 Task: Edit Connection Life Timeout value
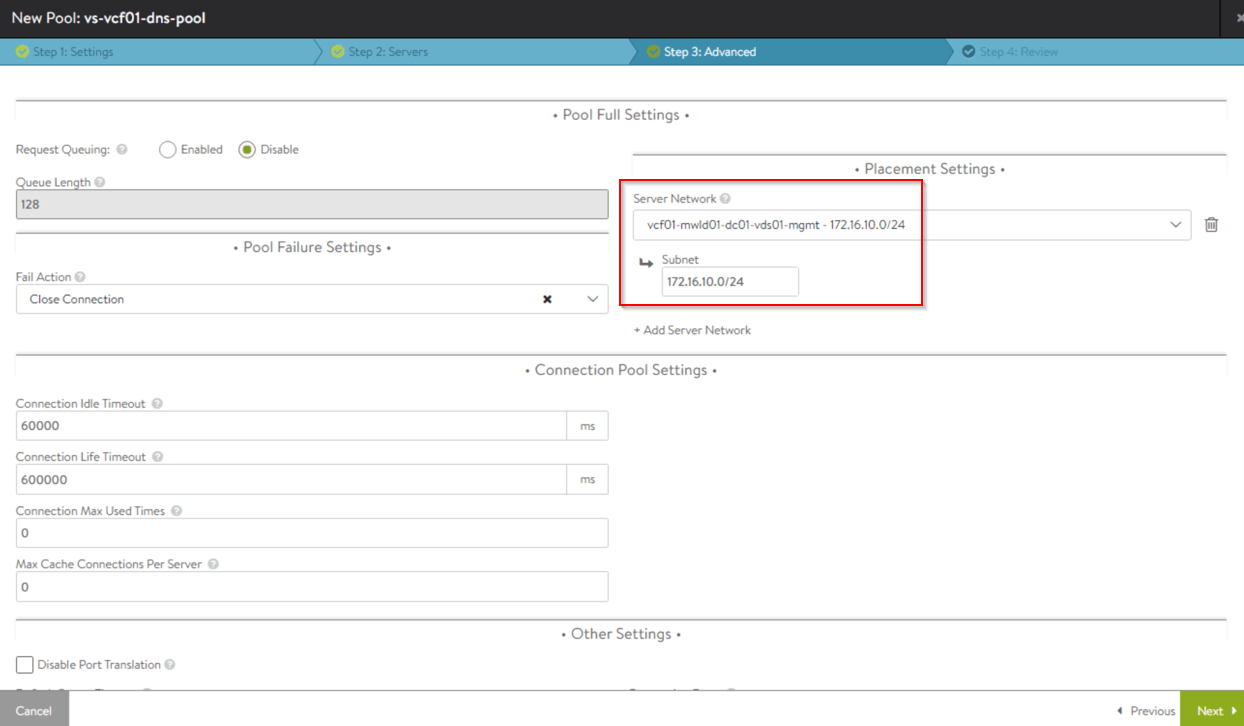pos(291,479)
